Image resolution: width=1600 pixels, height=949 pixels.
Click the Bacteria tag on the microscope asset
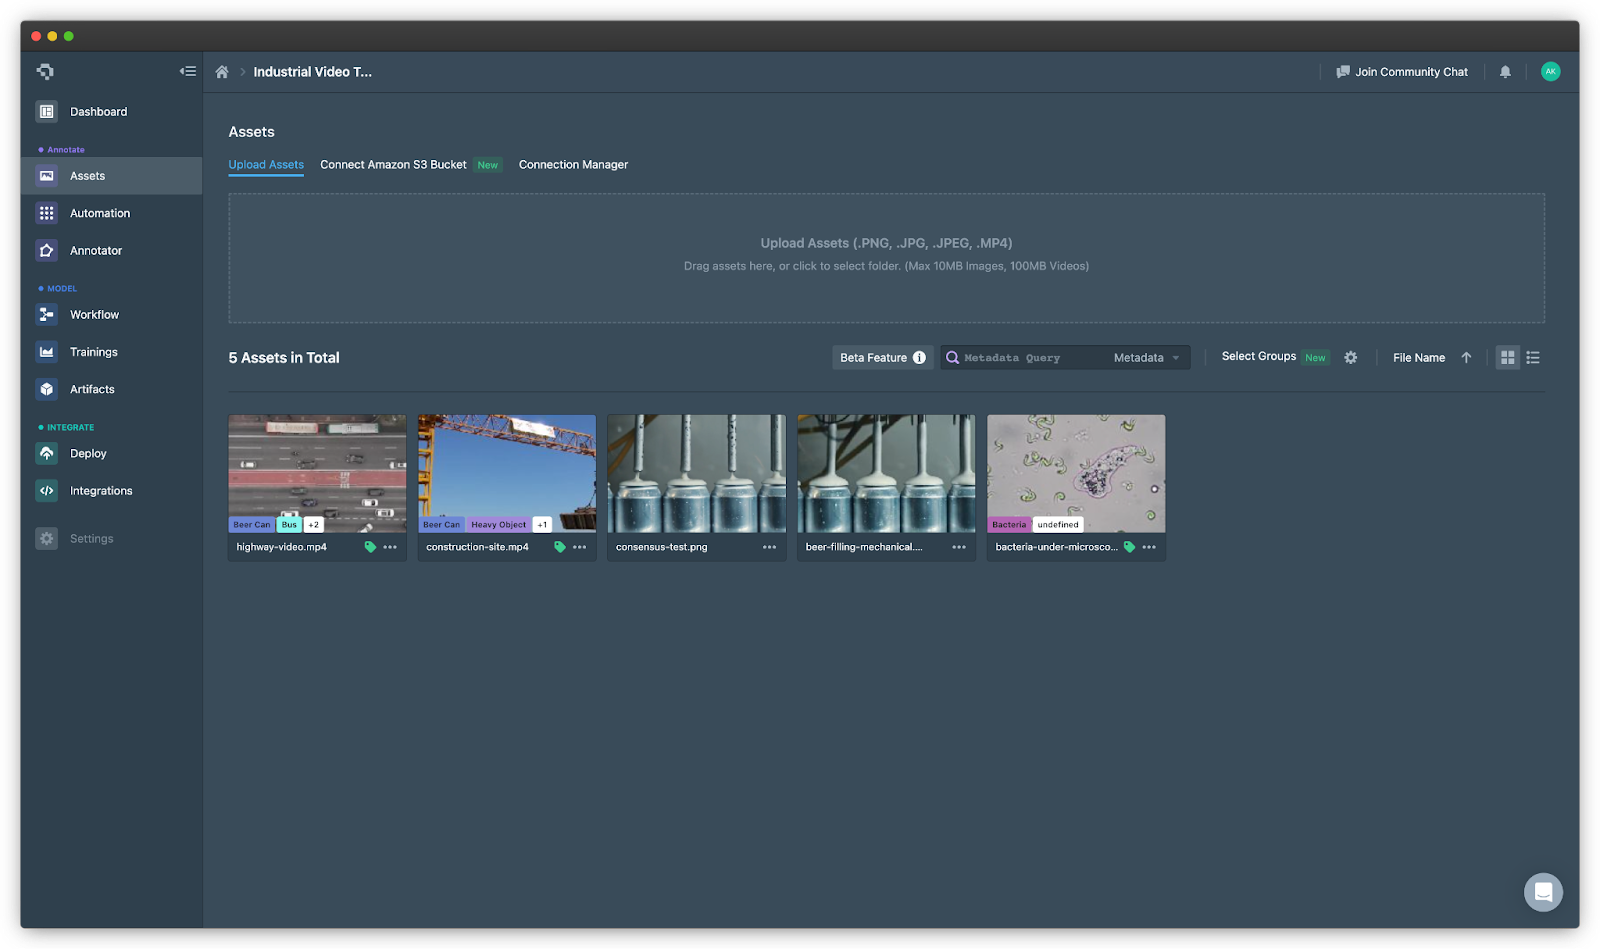[x=1008, y=524]
